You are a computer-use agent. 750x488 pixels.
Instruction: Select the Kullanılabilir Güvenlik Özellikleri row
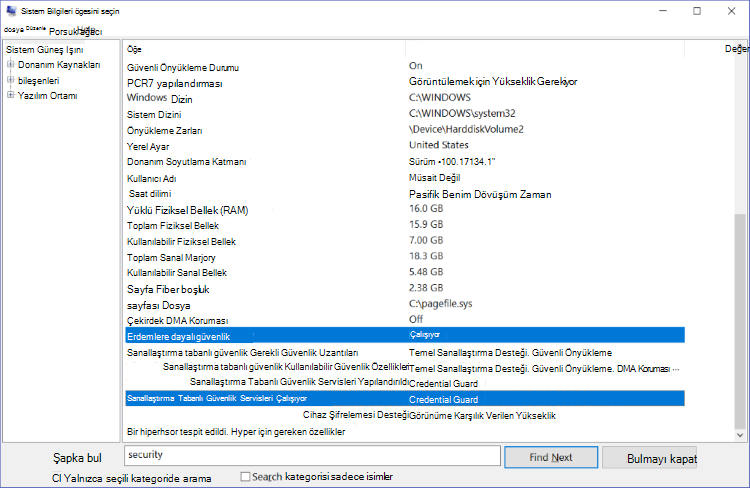[x=405, y=367]
